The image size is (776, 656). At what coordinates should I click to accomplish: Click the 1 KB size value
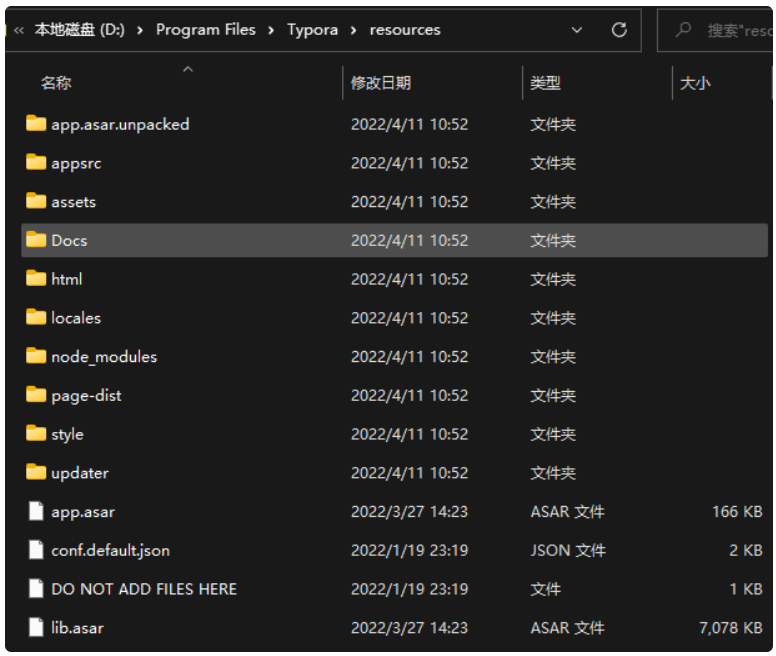tap(746, 589)
